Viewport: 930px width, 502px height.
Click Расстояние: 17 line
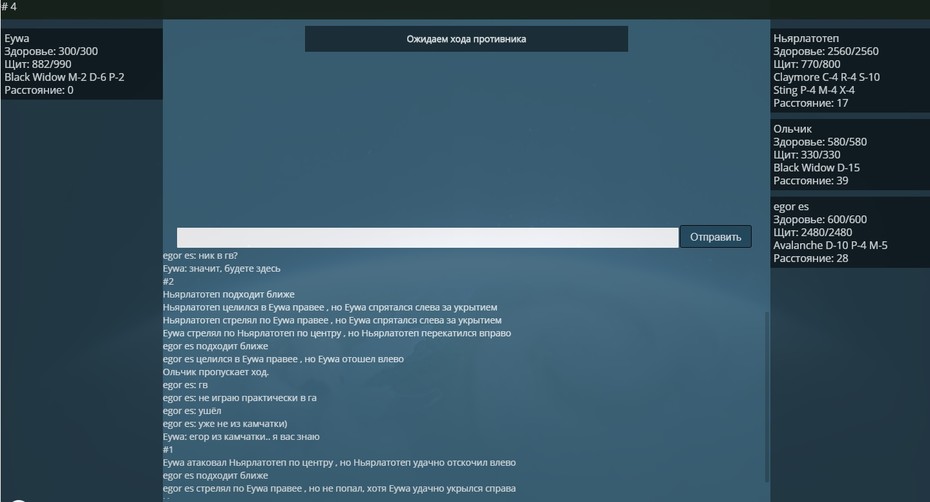(811, 103)
